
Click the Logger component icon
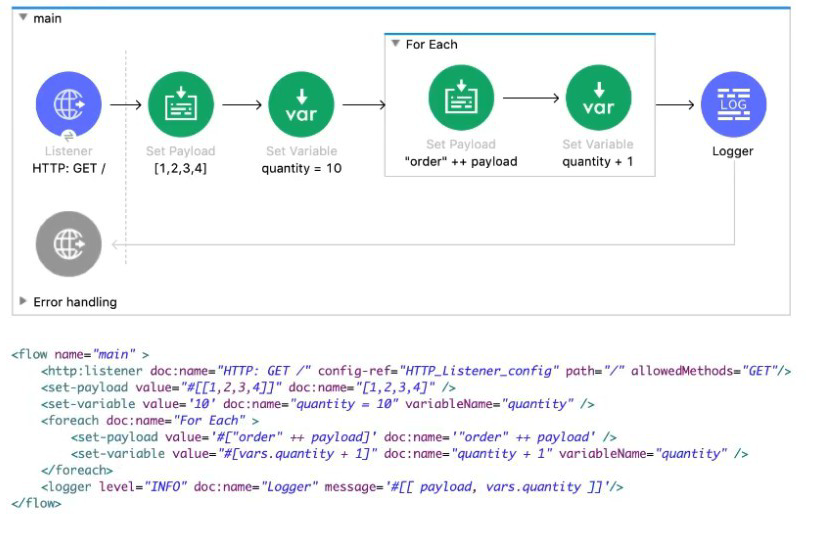(733, 104)
